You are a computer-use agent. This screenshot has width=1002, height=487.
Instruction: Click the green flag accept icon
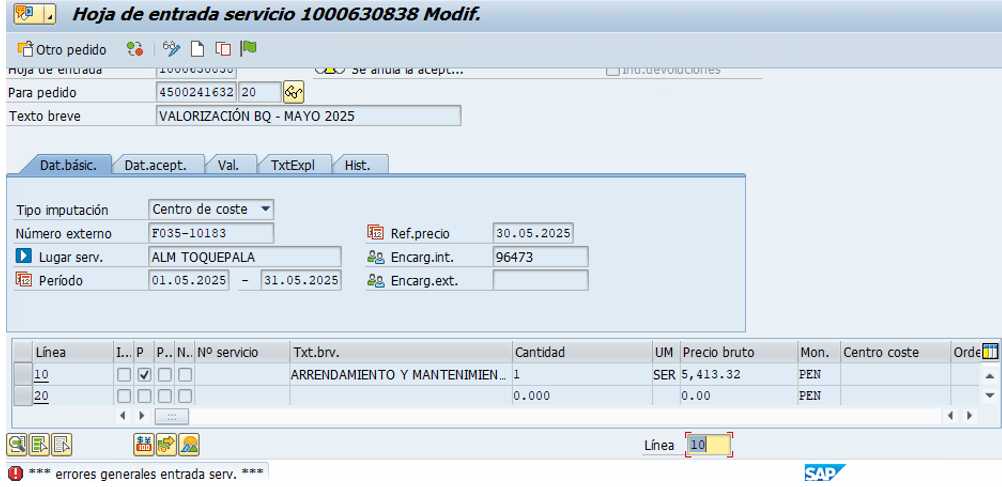[x=249, y=49]
